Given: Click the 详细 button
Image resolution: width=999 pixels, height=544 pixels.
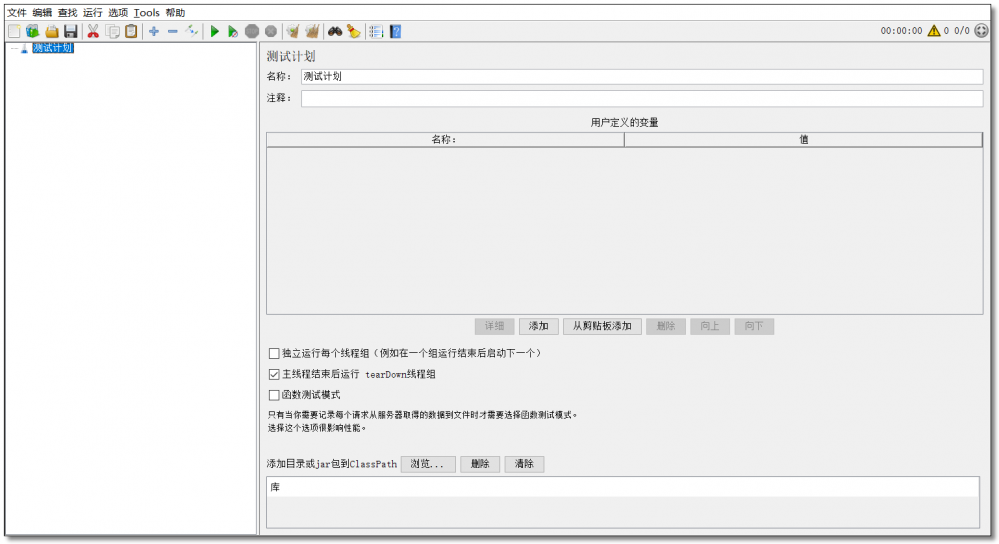Looking at the screenshot, I should pyautogui.click(x=494, y=326).
